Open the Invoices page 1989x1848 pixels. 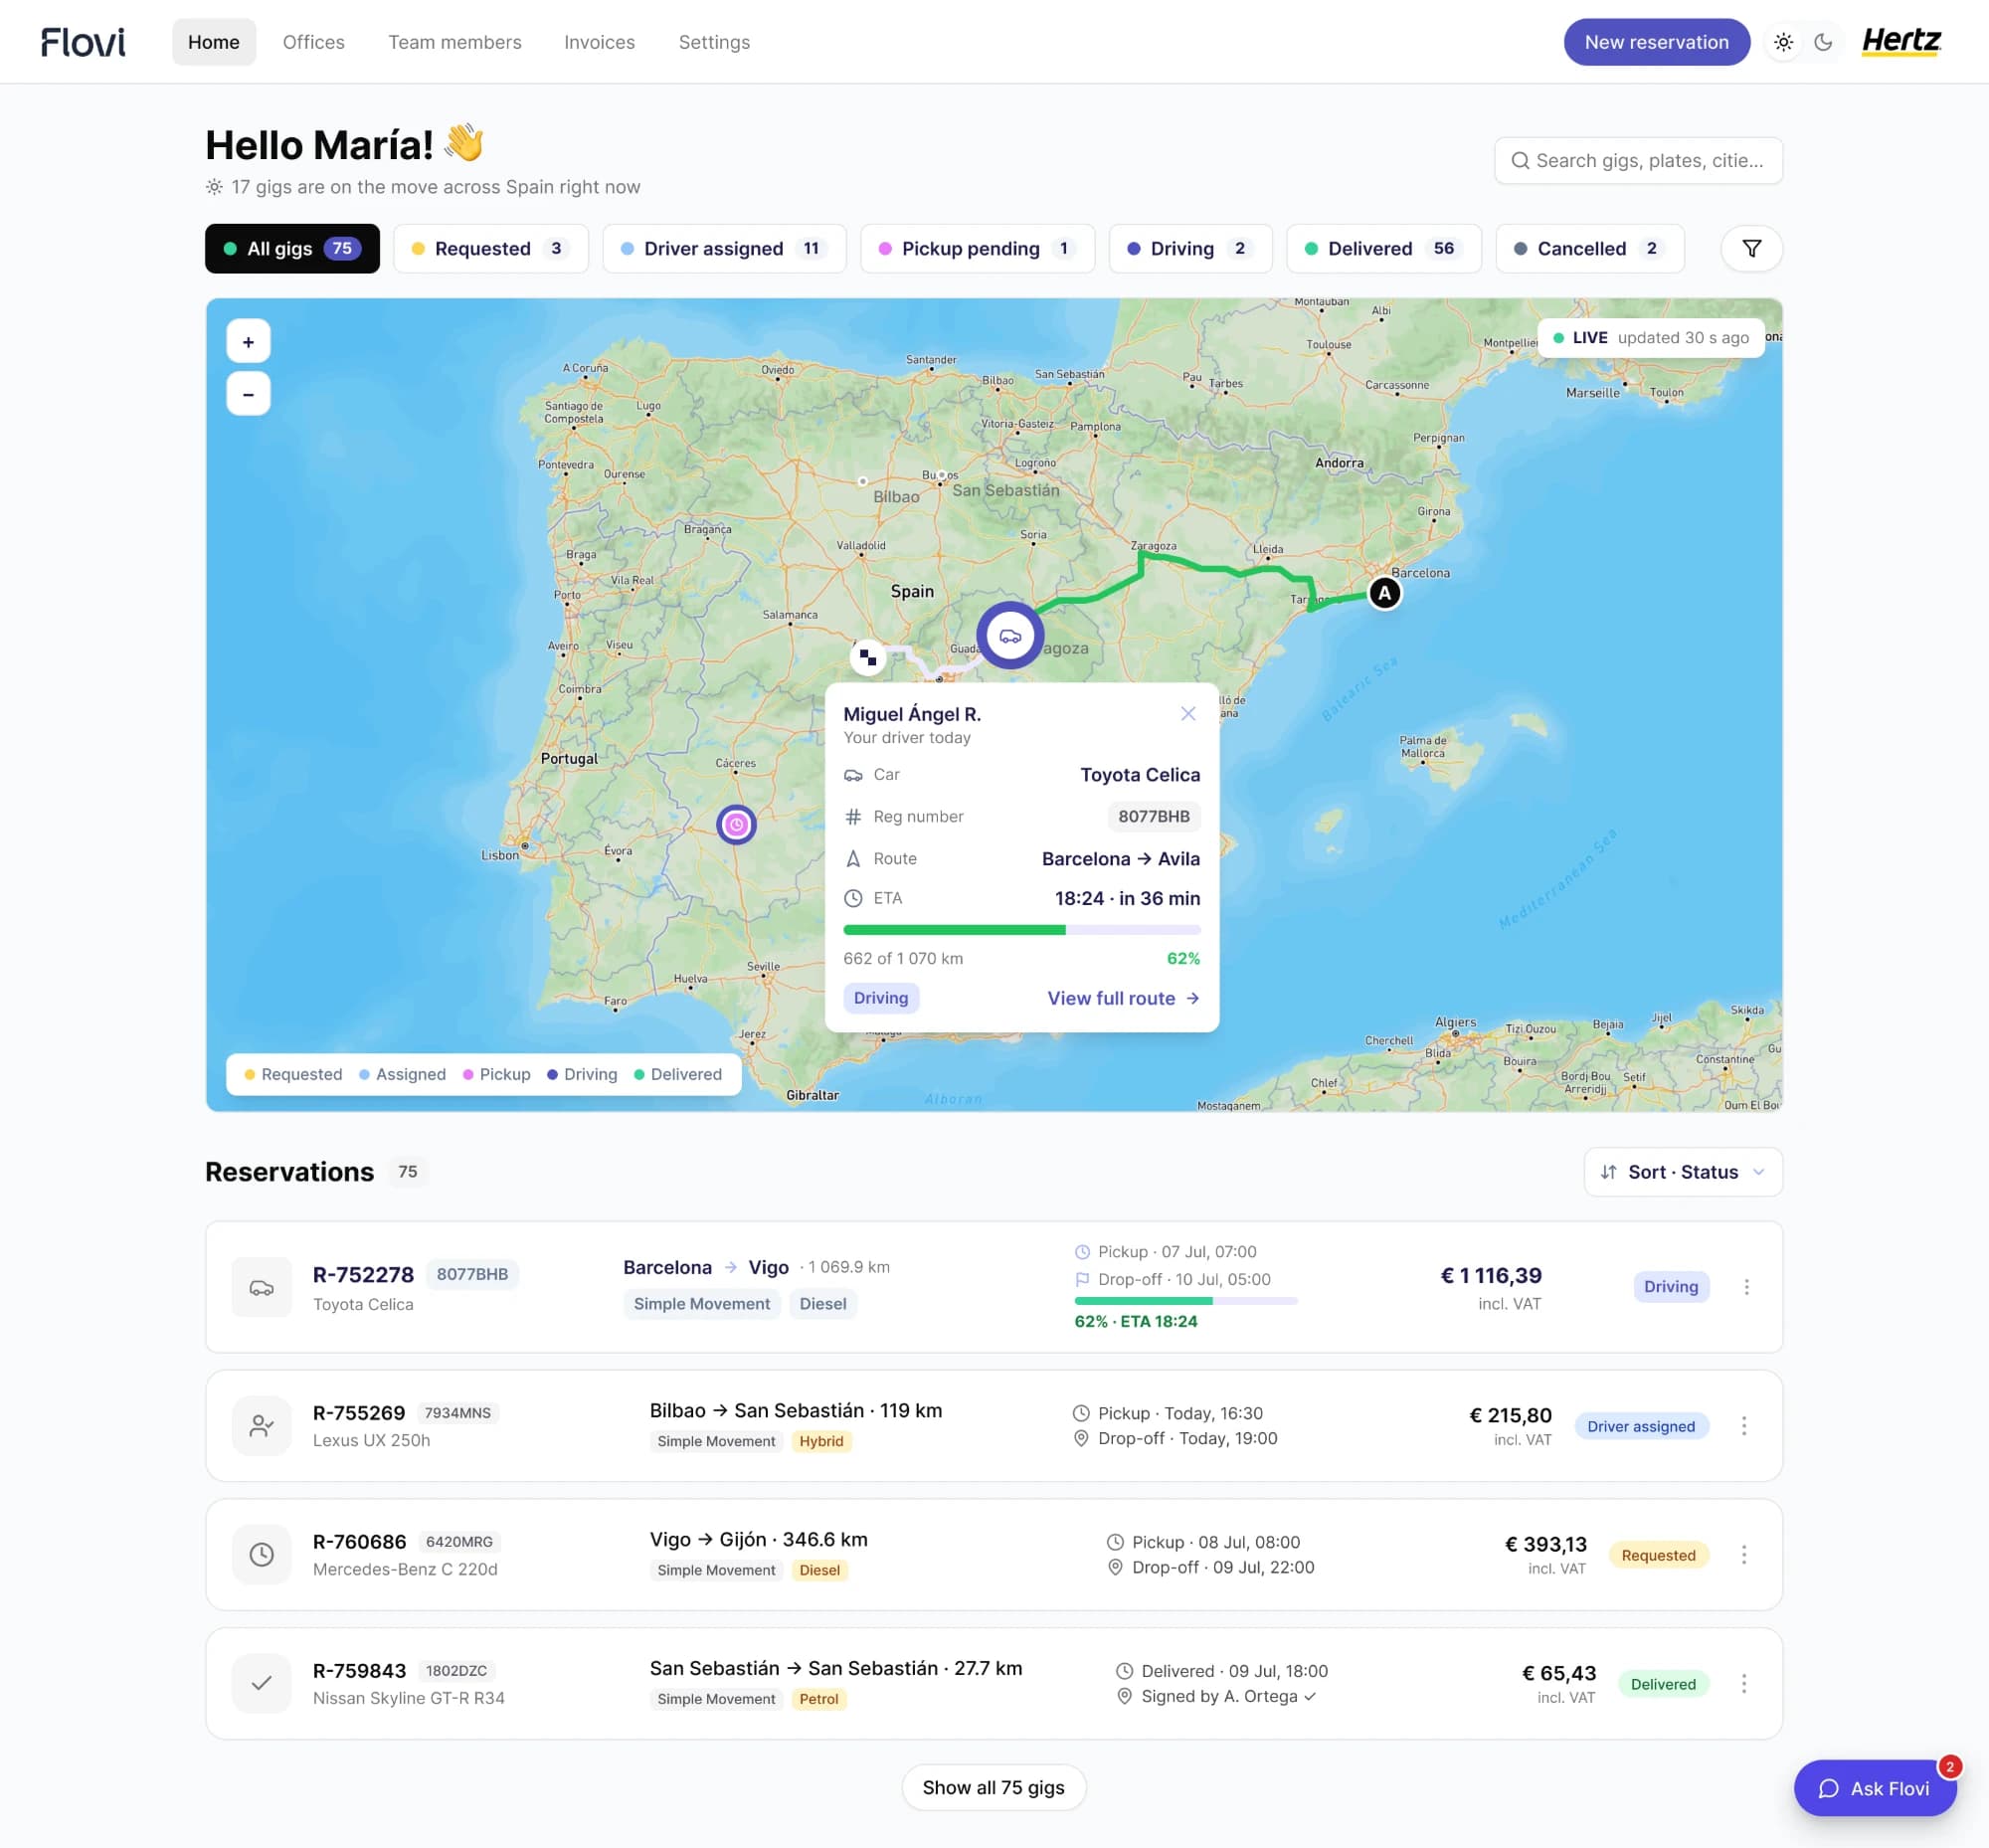pos(599,42)
